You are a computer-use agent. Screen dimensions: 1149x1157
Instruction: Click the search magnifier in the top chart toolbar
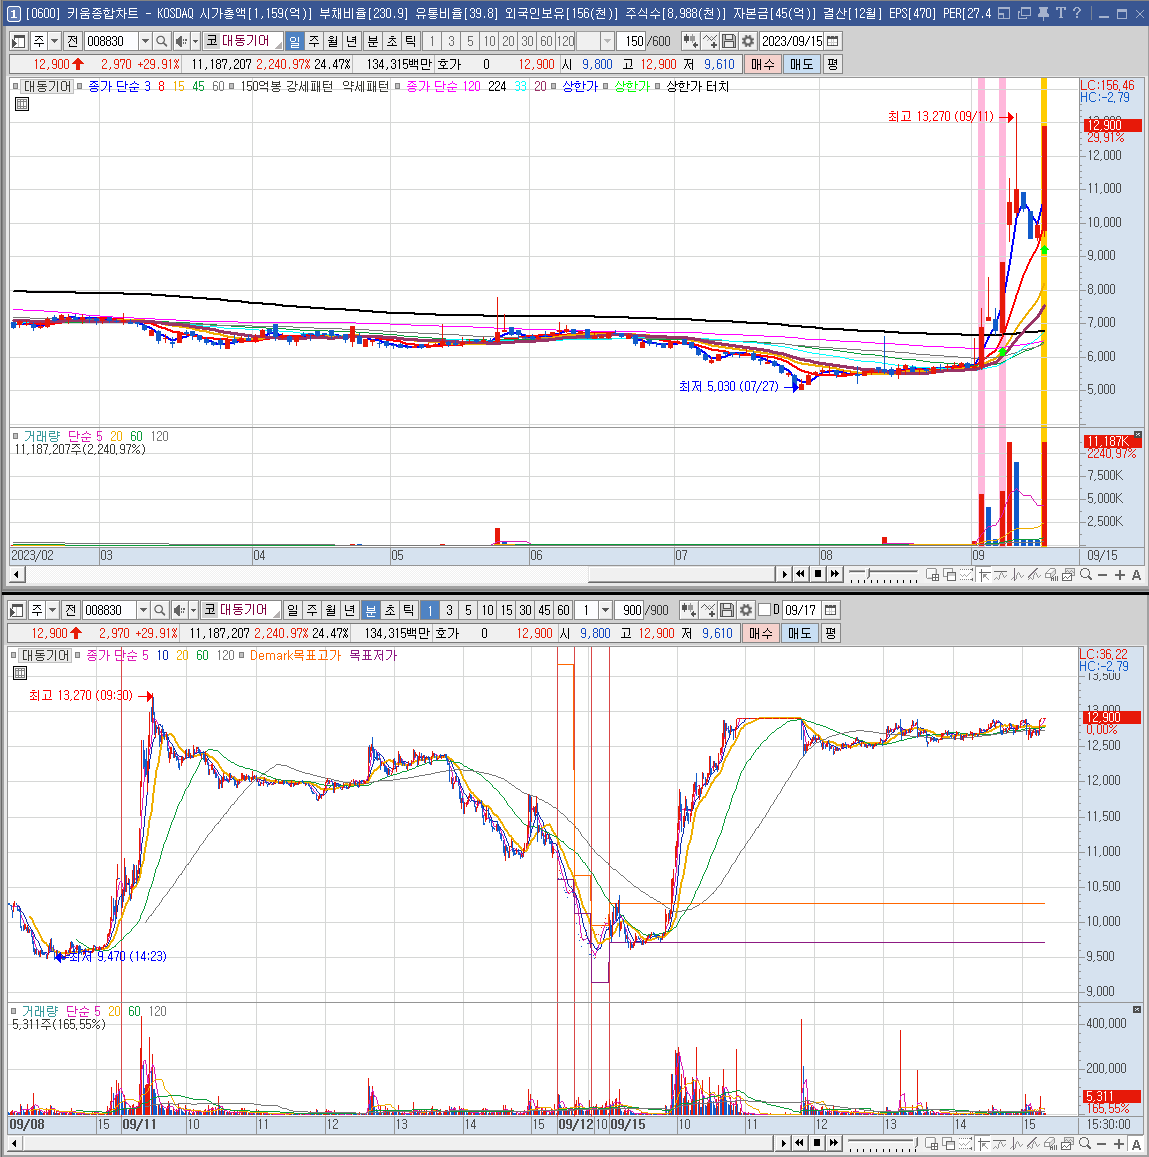[162, 41]
